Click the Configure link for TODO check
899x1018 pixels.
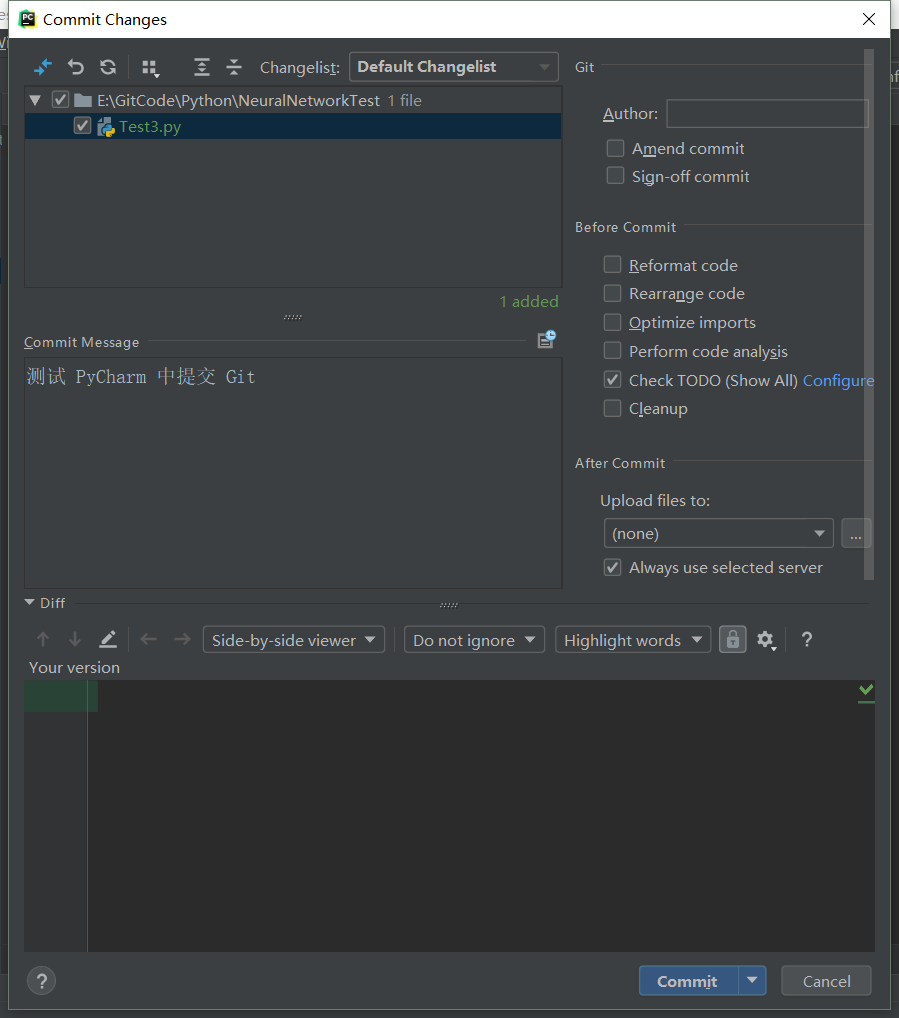(x=838, y=380)
